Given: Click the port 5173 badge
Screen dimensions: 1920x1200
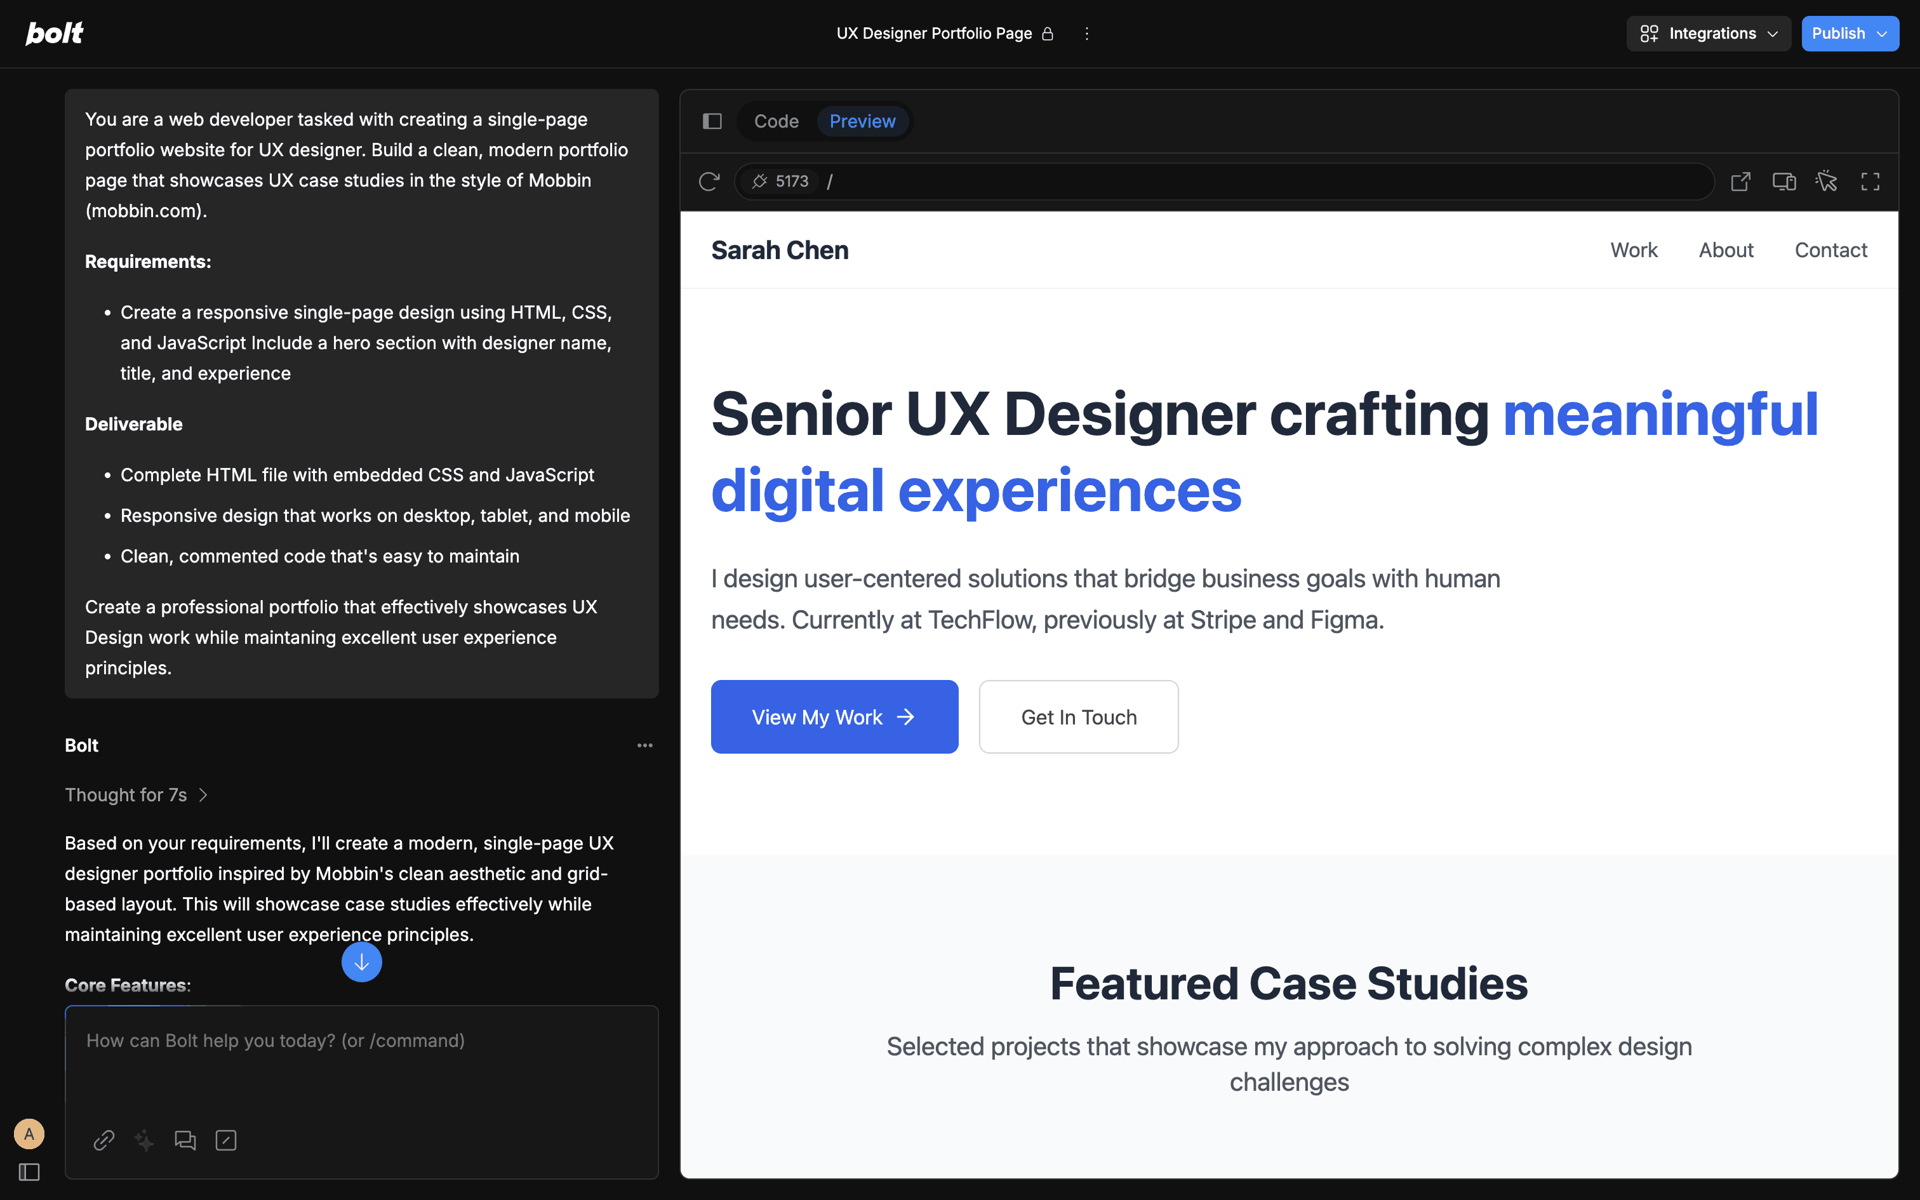Looking at the screenshot, I should tap(780, 181).
